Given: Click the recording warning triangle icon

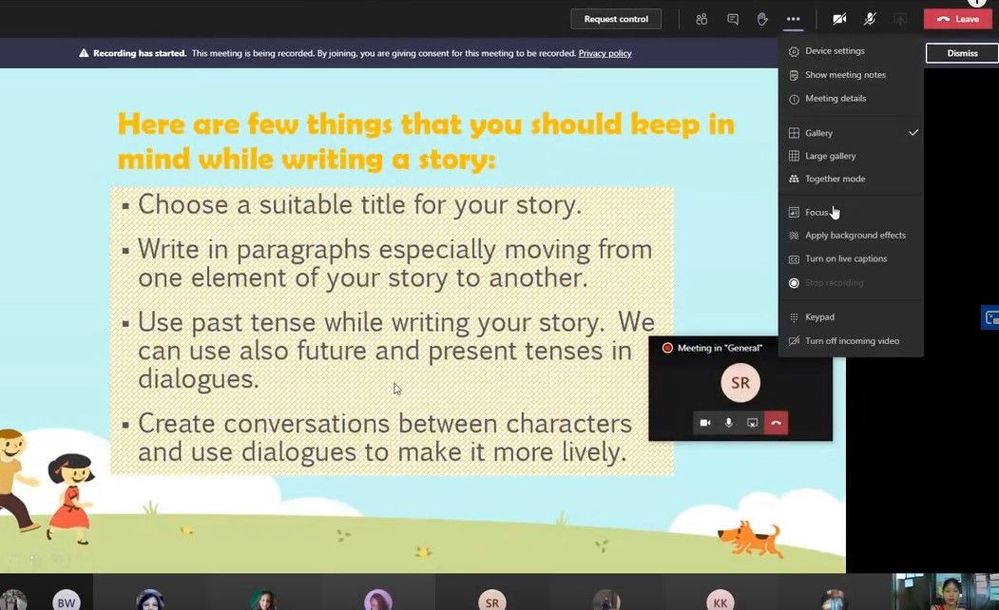Looking at the screenshot, I should pyautogui.click(x=83, y=54).
